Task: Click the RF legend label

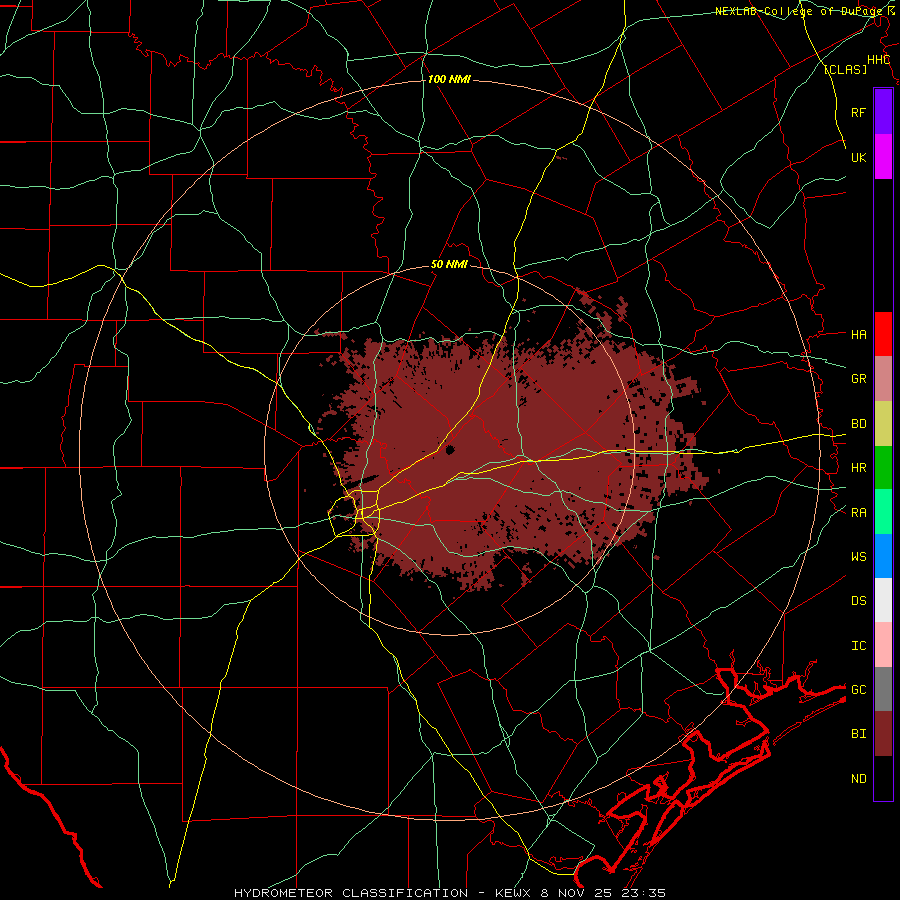Action: tap(858, 112)
